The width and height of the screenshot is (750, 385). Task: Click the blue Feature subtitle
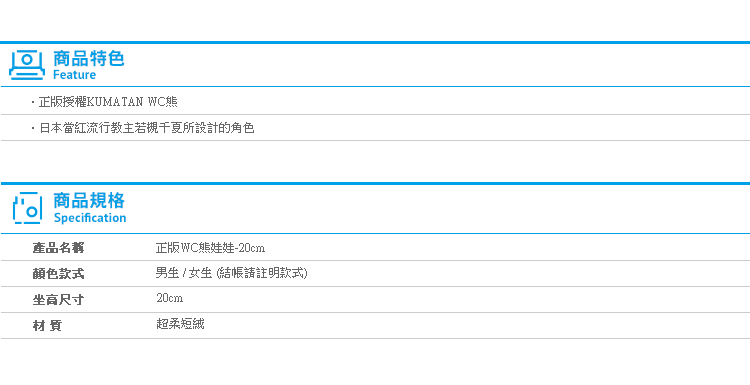click(74, 75)
